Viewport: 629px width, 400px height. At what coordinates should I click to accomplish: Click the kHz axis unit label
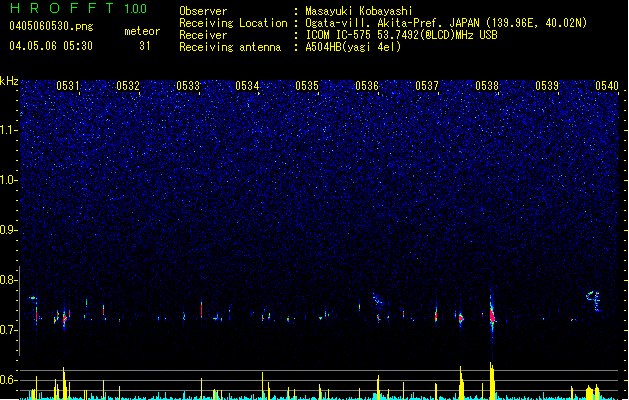9,81
